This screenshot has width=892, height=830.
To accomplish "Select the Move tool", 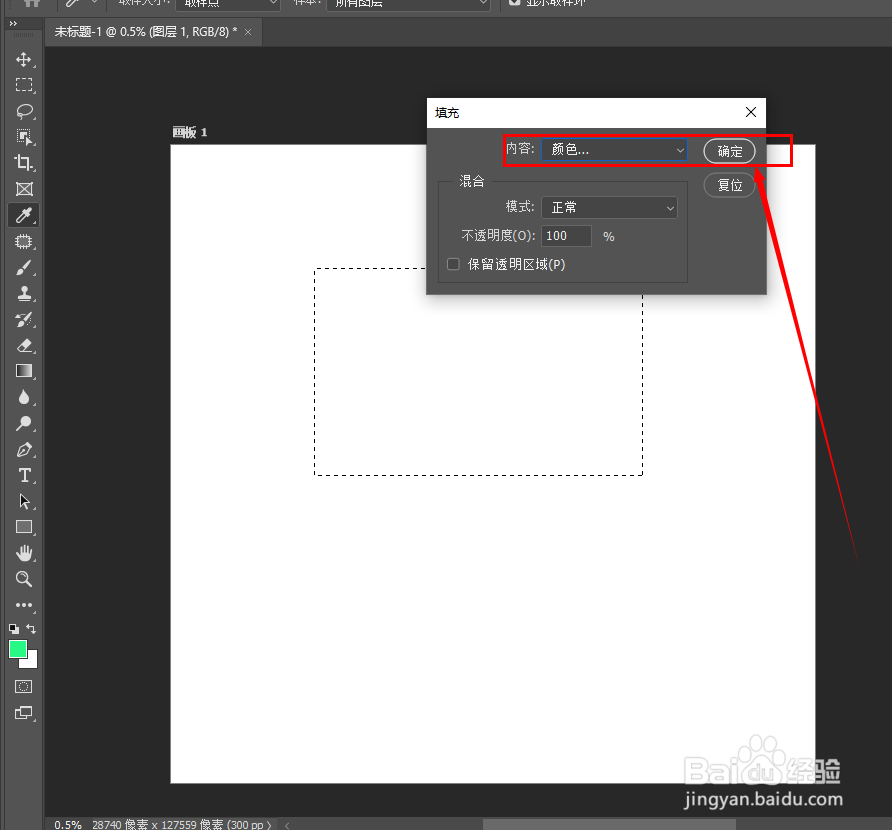I will 24,59.
